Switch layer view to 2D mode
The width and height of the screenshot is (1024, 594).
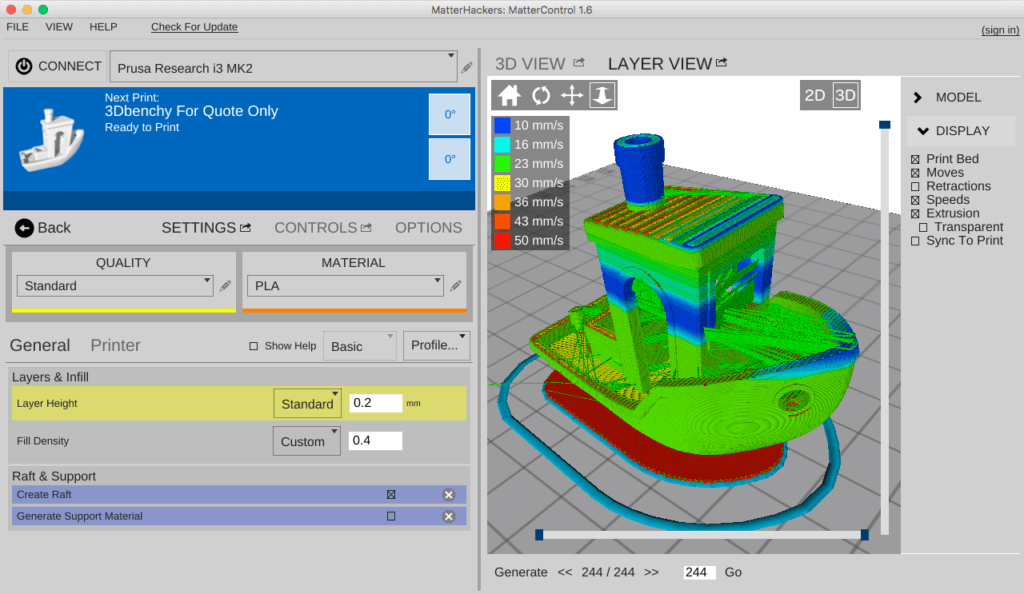pos(814,95)
